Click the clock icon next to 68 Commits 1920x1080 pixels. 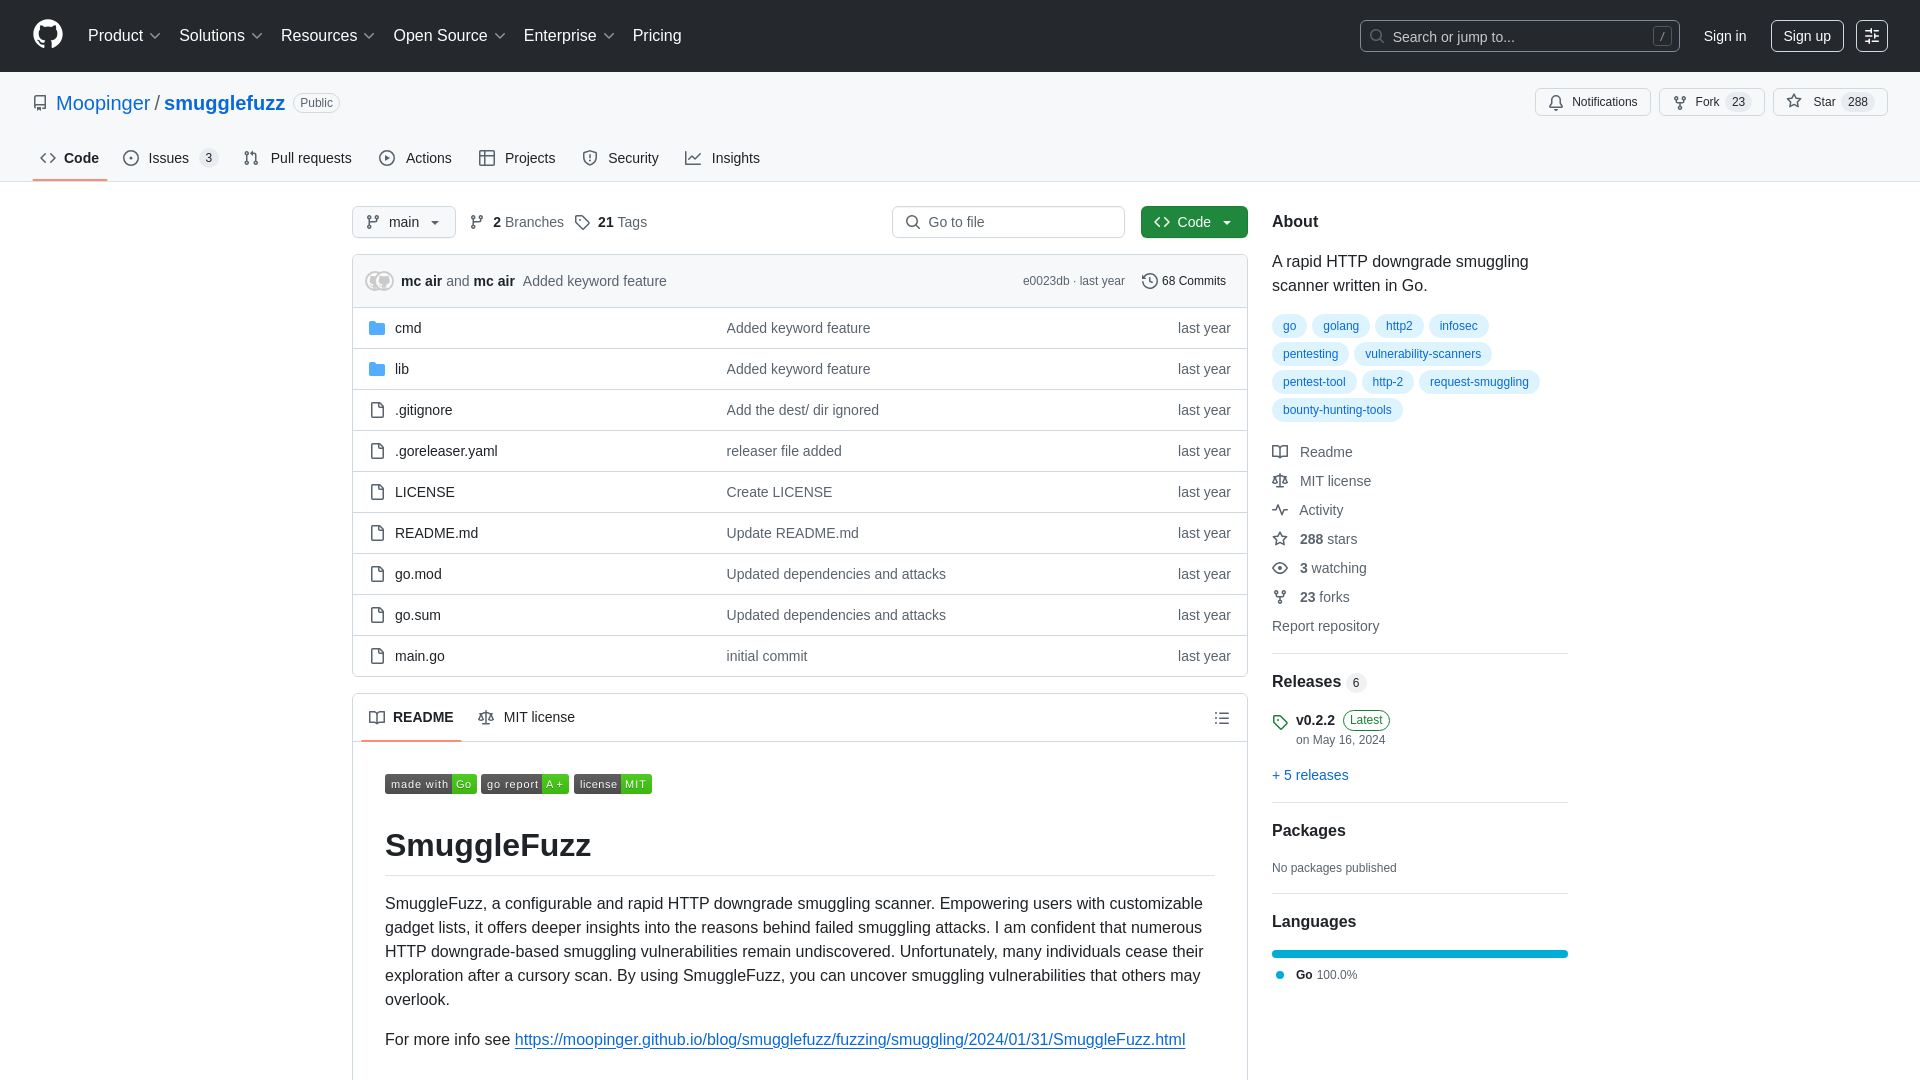coord(1150,281)
